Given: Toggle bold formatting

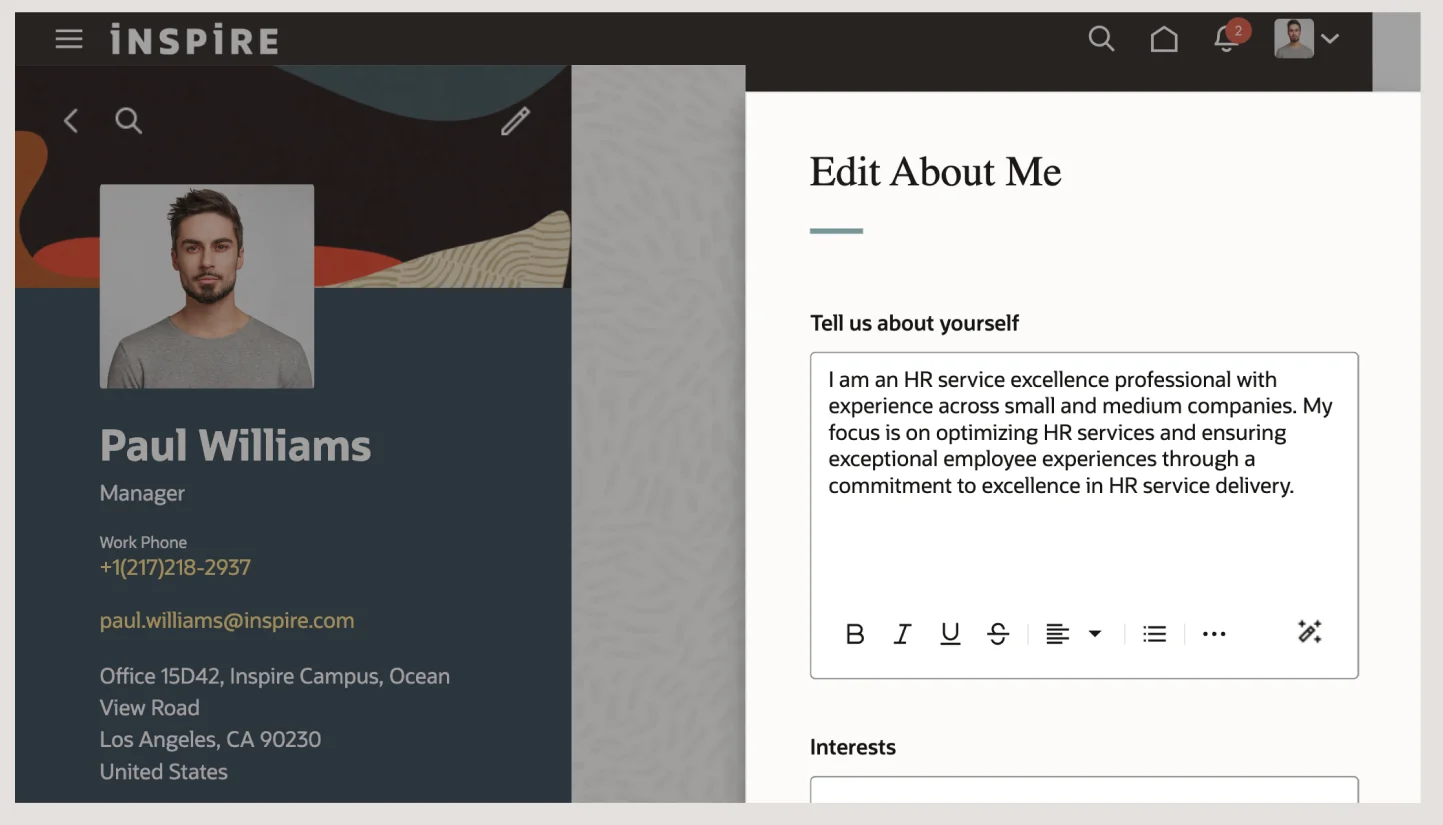Looking at the screenshot, I should pos(855,634).
